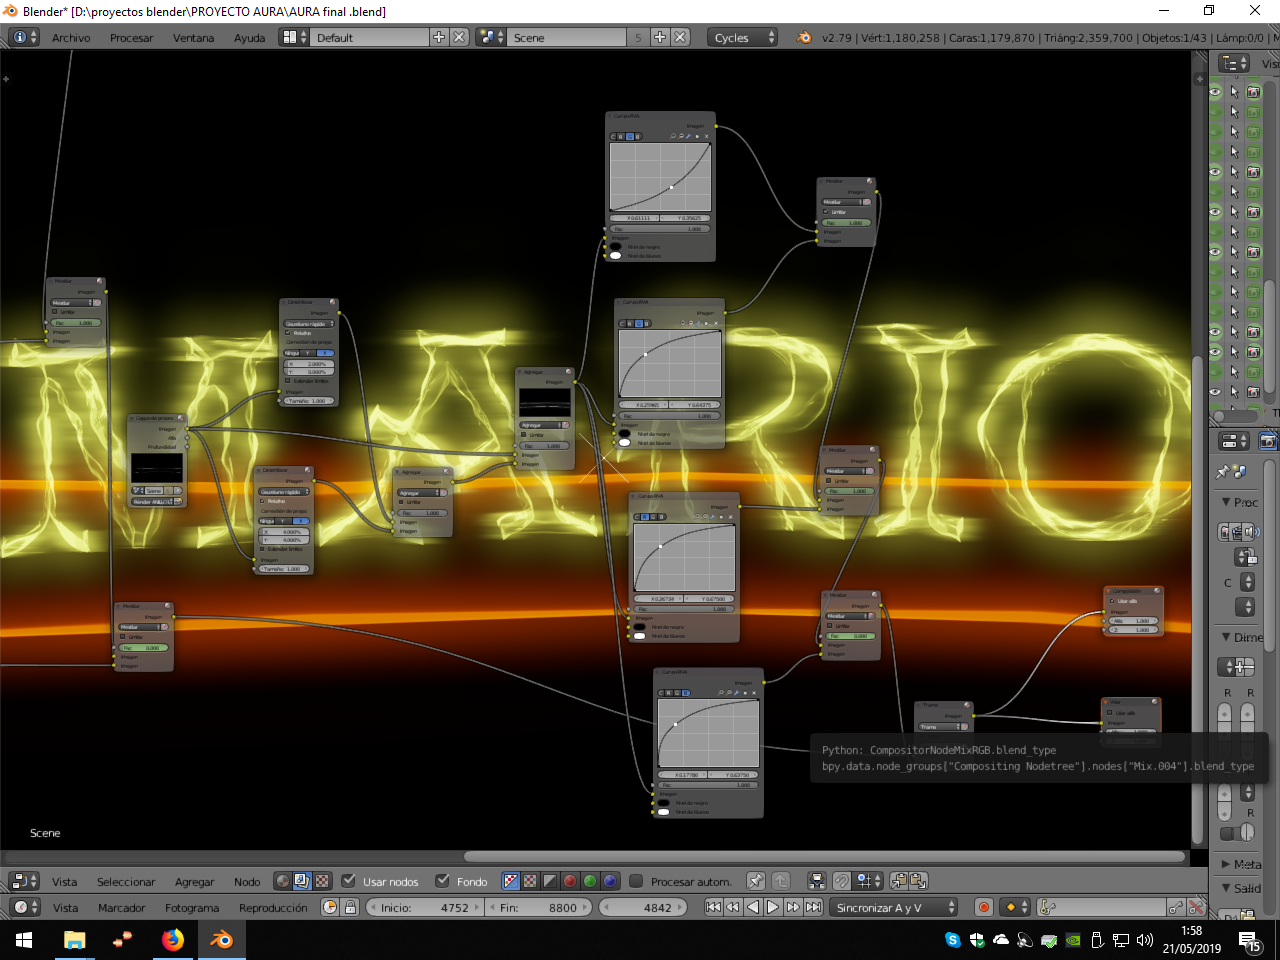
Task: Click the pin node tree icon
Action: [756, 881]
